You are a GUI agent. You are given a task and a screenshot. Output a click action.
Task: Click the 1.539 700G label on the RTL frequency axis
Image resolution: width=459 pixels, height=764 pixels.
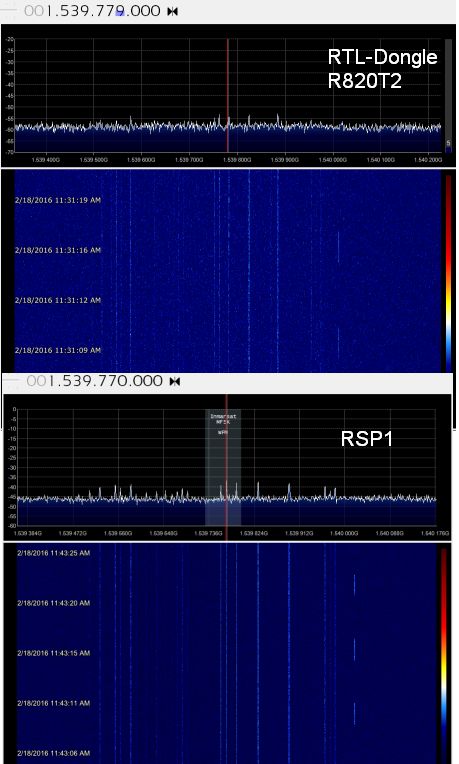pos(189,160)
